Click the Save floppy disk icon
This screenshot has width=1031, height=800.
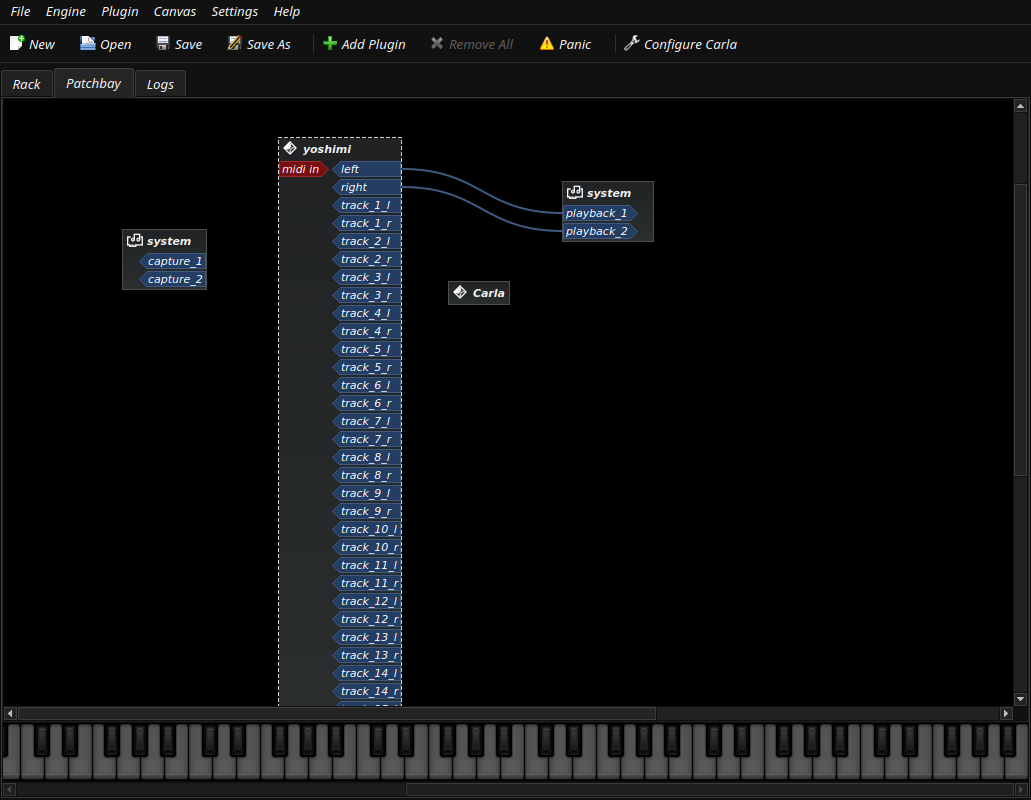[162, 43]
